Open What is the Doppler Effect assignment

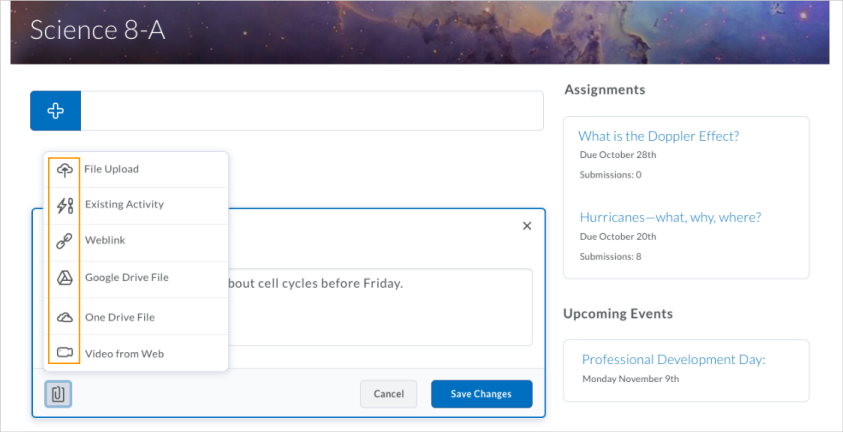pyautogui.click(x=659, y=136)
